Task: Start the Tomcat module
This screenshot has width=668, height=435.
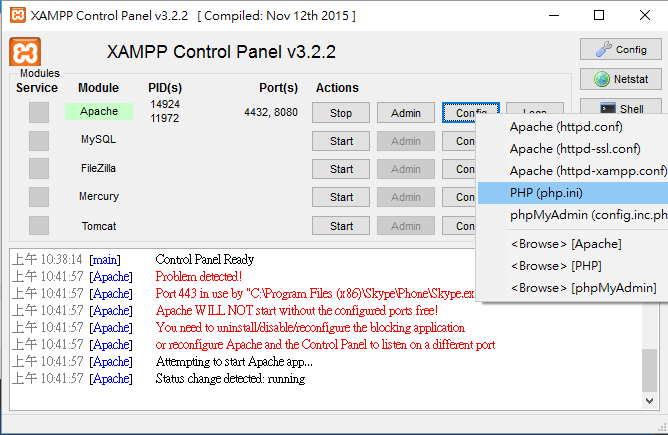Action: [x=341, y=226]
